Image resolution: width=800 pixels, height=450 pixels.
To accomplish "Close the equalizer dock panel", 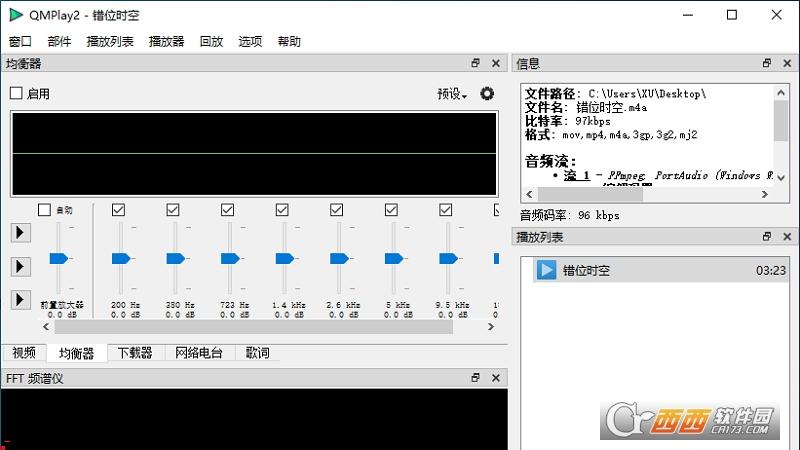I will pos(496,63).
